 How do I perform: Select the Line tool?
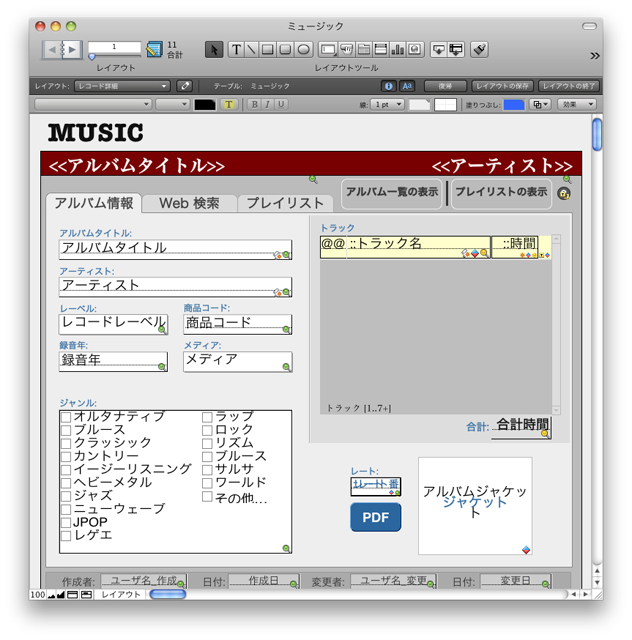click(x=251, y=50)
